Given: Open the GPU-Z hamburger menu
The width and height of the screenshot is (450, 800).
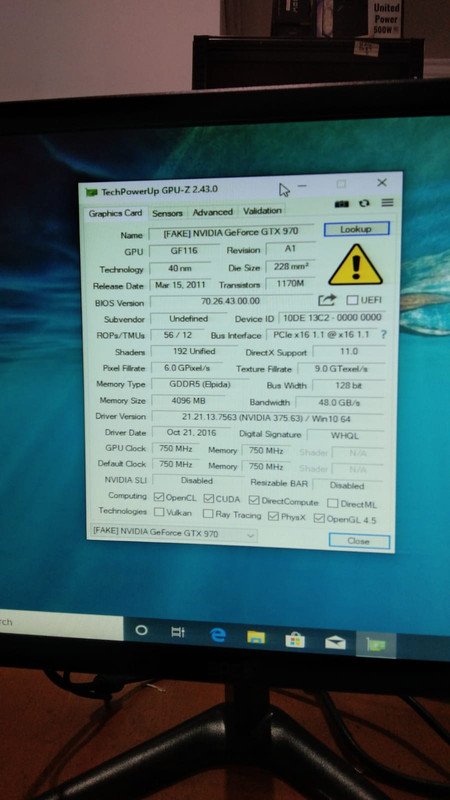Looking at the screenshot, I should [387, 203].
